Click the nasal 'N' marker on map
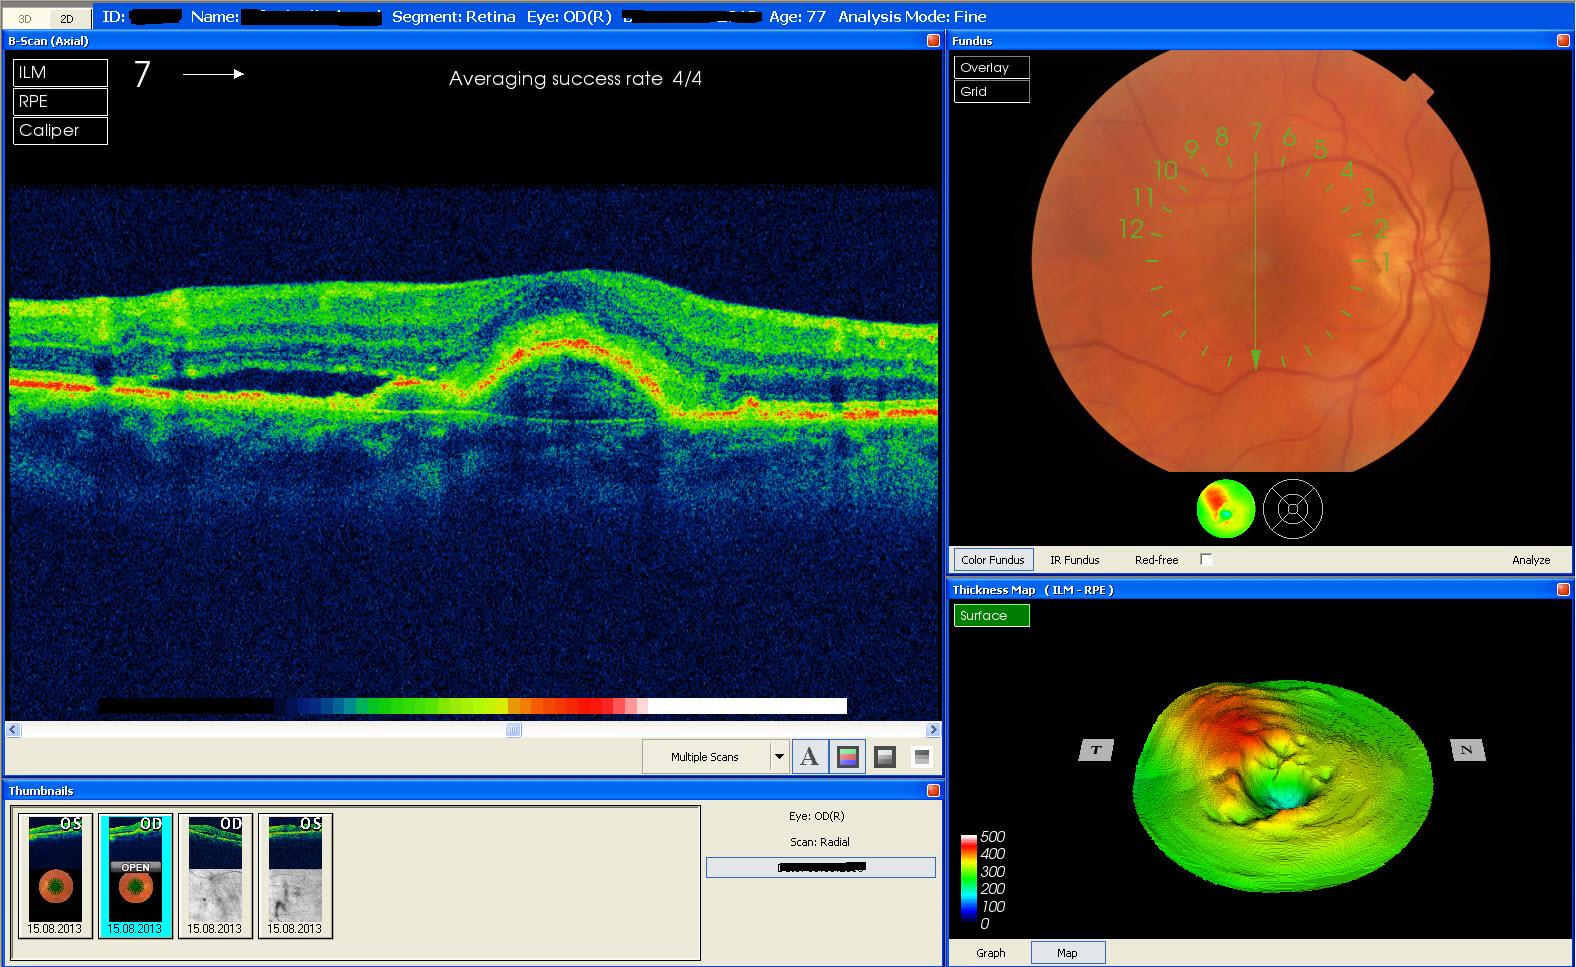The height and width of the screenshot is (967, 1576). tap(1467, 750)
